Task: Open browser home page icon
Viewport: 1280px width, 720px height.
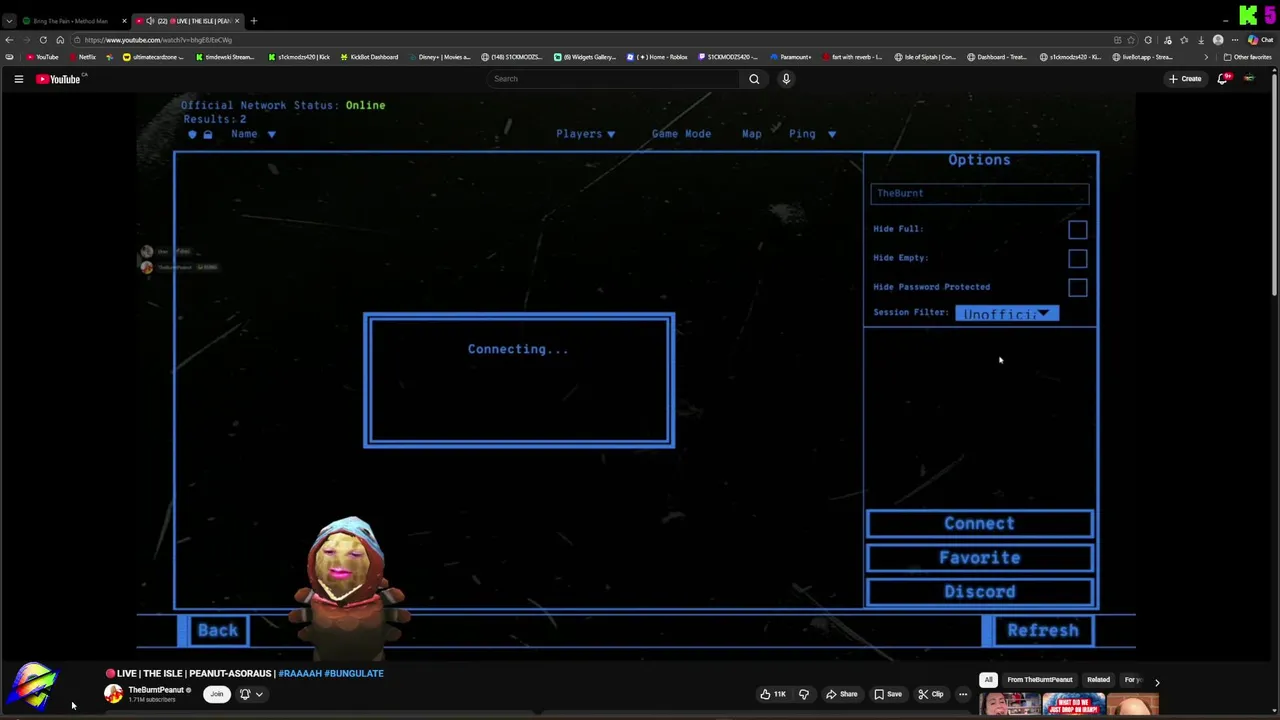Action: pos(60,40)
